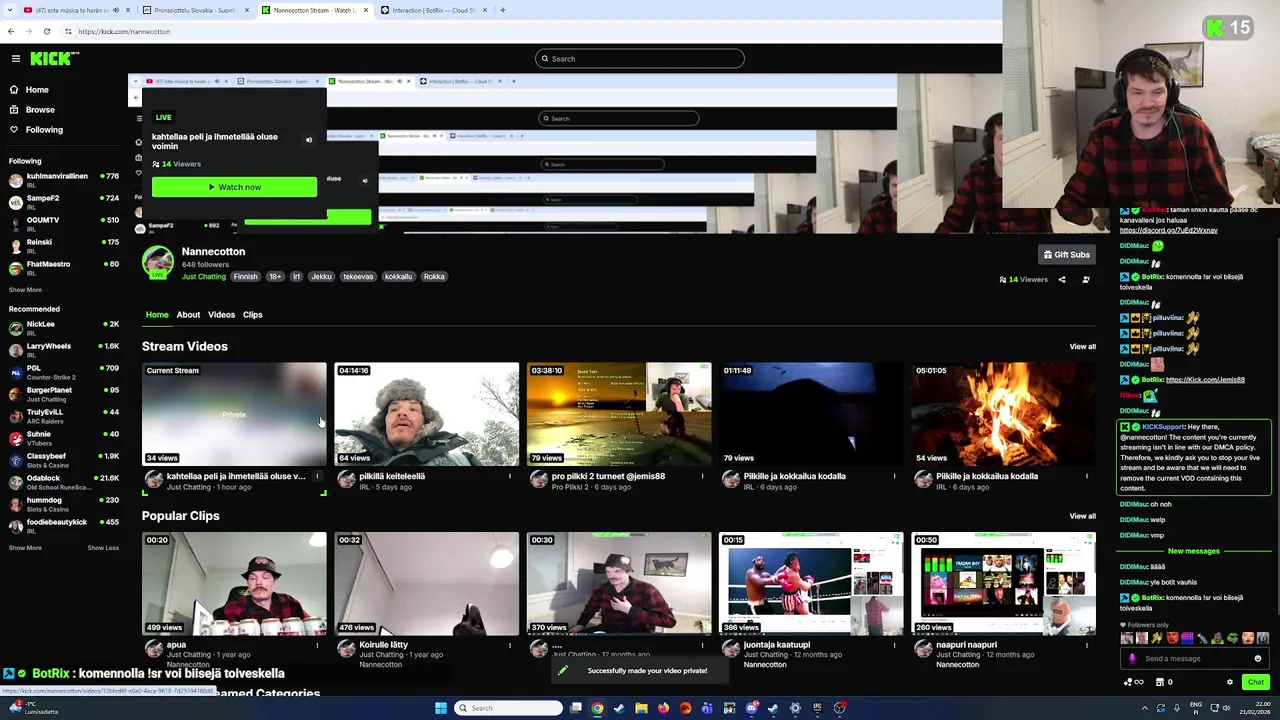This screenshot has height=720, width=1280.
Task: Open the Videos channel tab
Action: point(221,315)
